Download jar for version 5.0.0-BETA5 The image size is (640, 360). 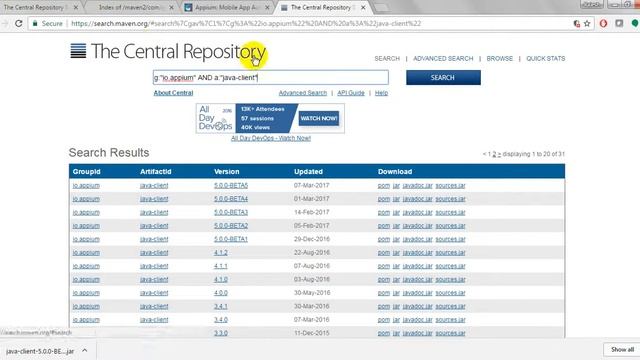(396, 185)
